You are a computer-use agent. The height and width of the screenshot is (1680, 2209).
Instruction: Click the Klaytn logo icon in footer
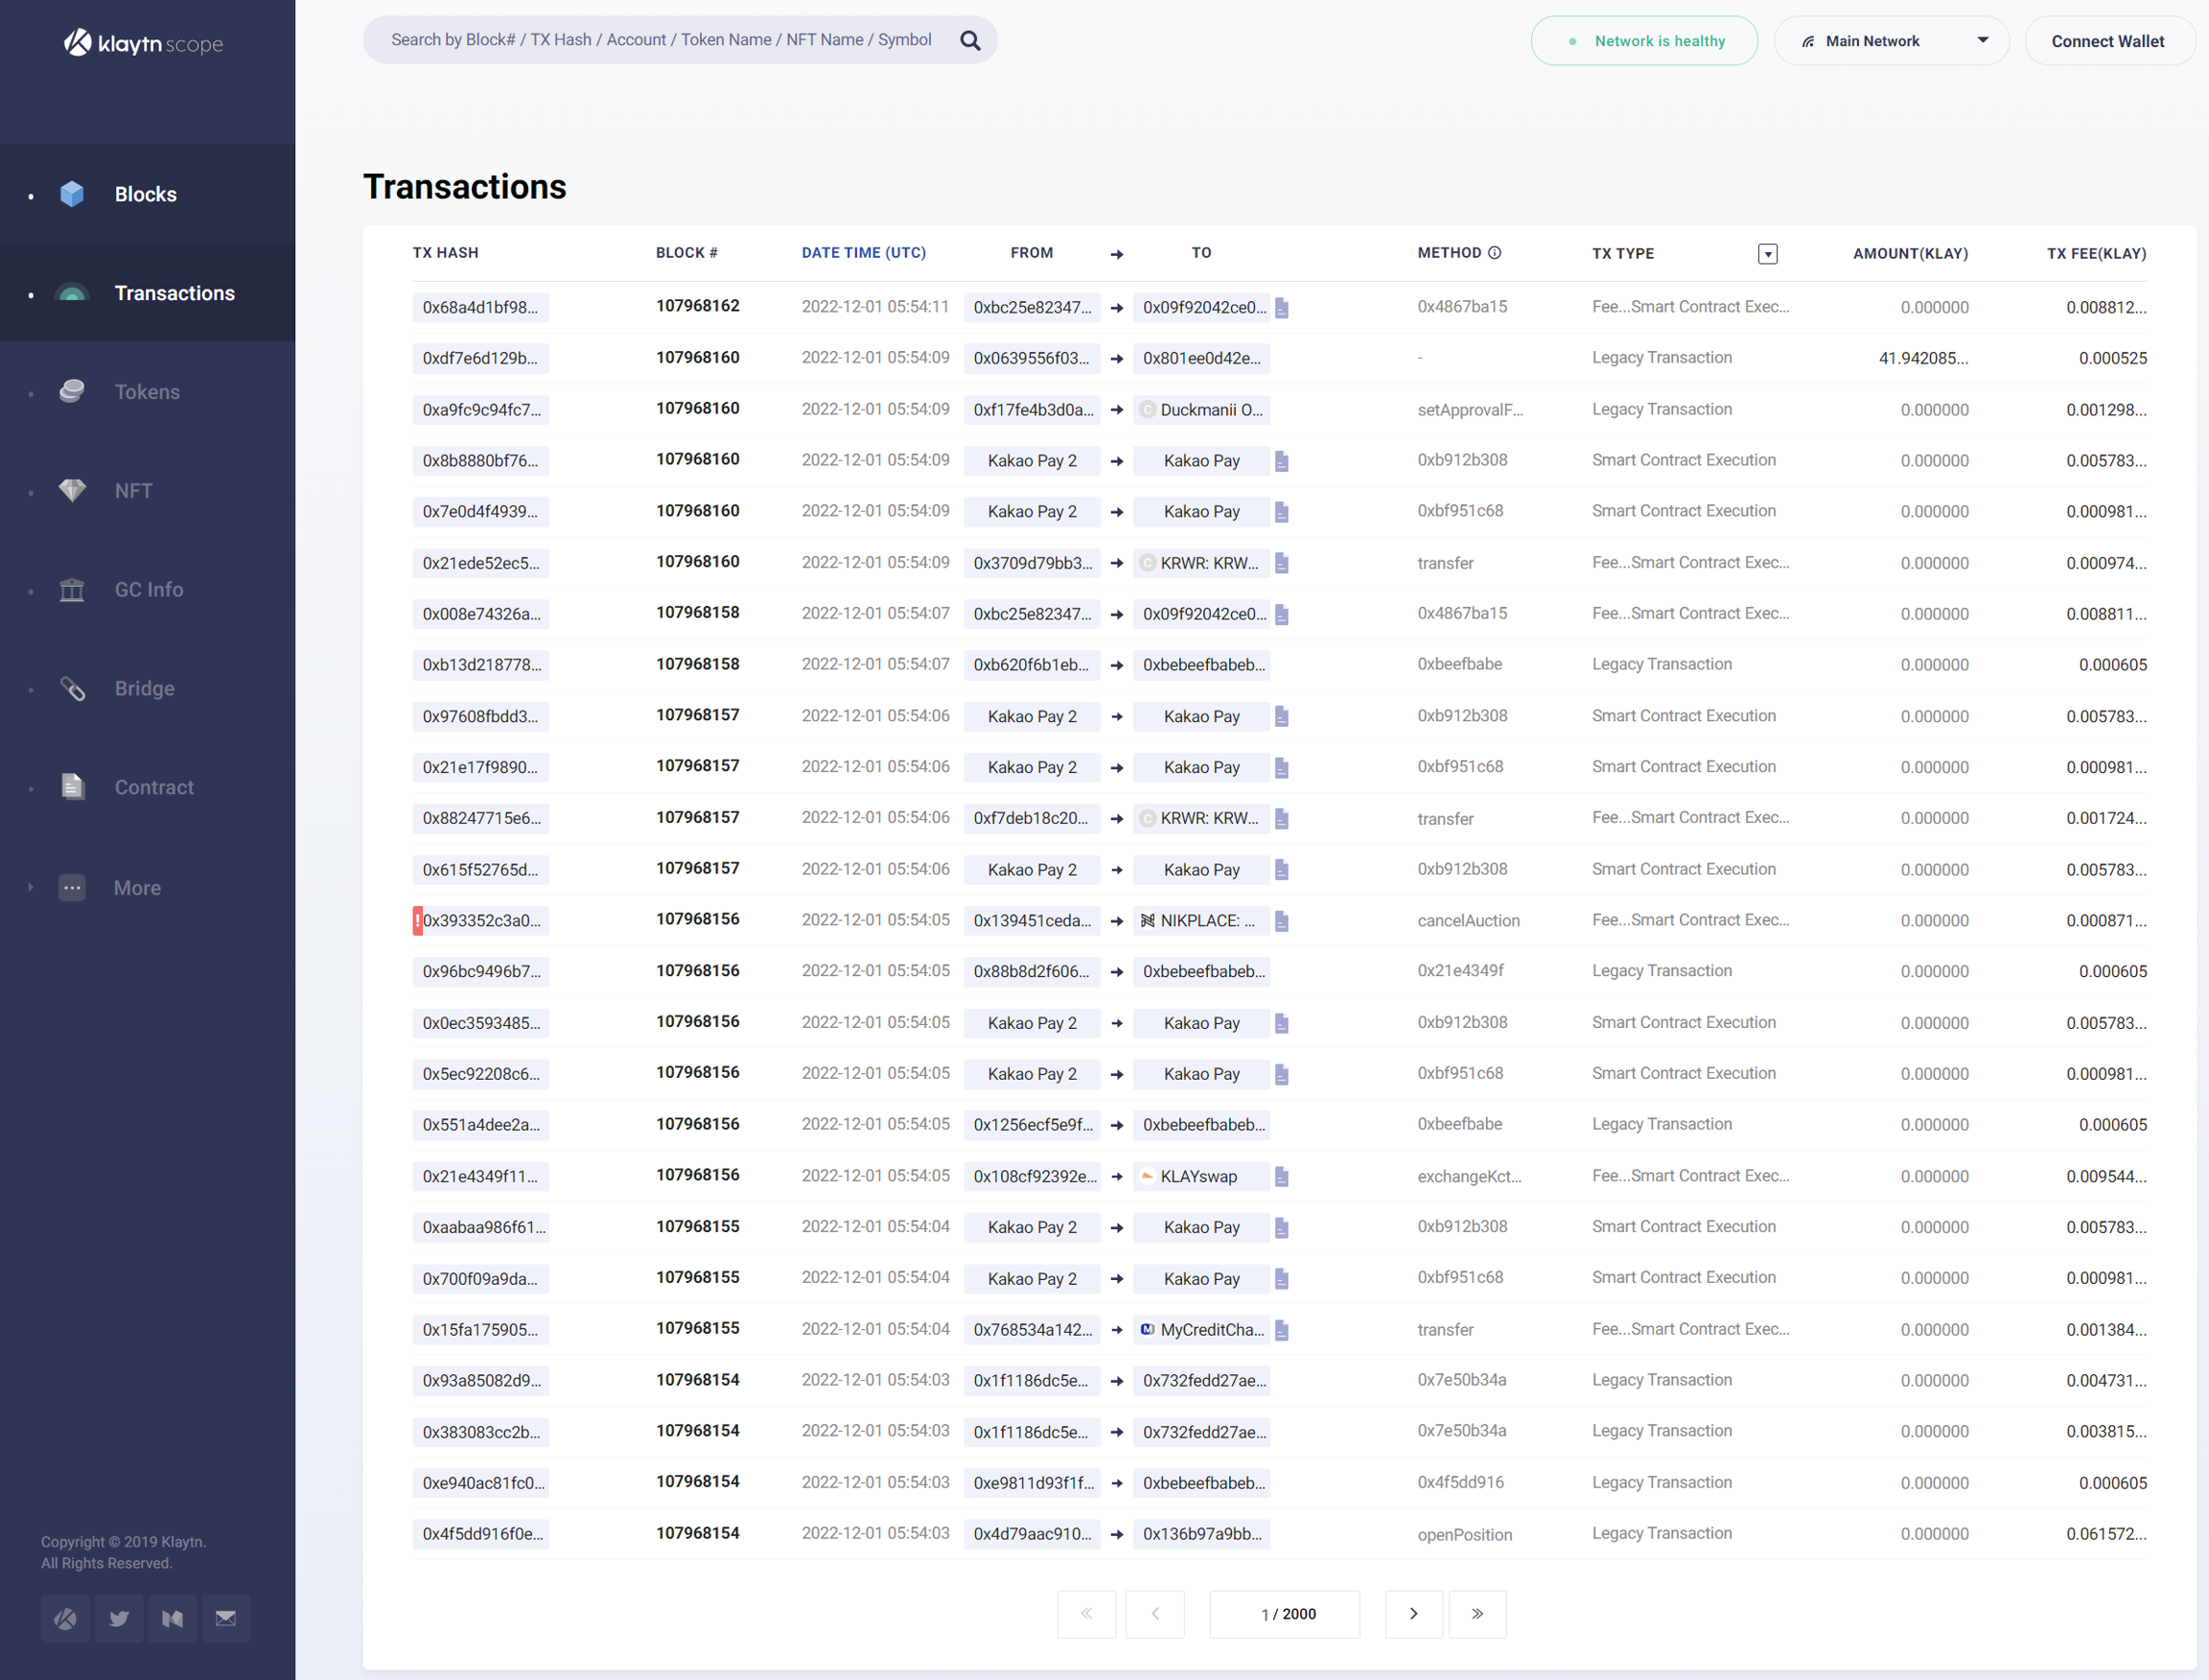(66, 1618)
